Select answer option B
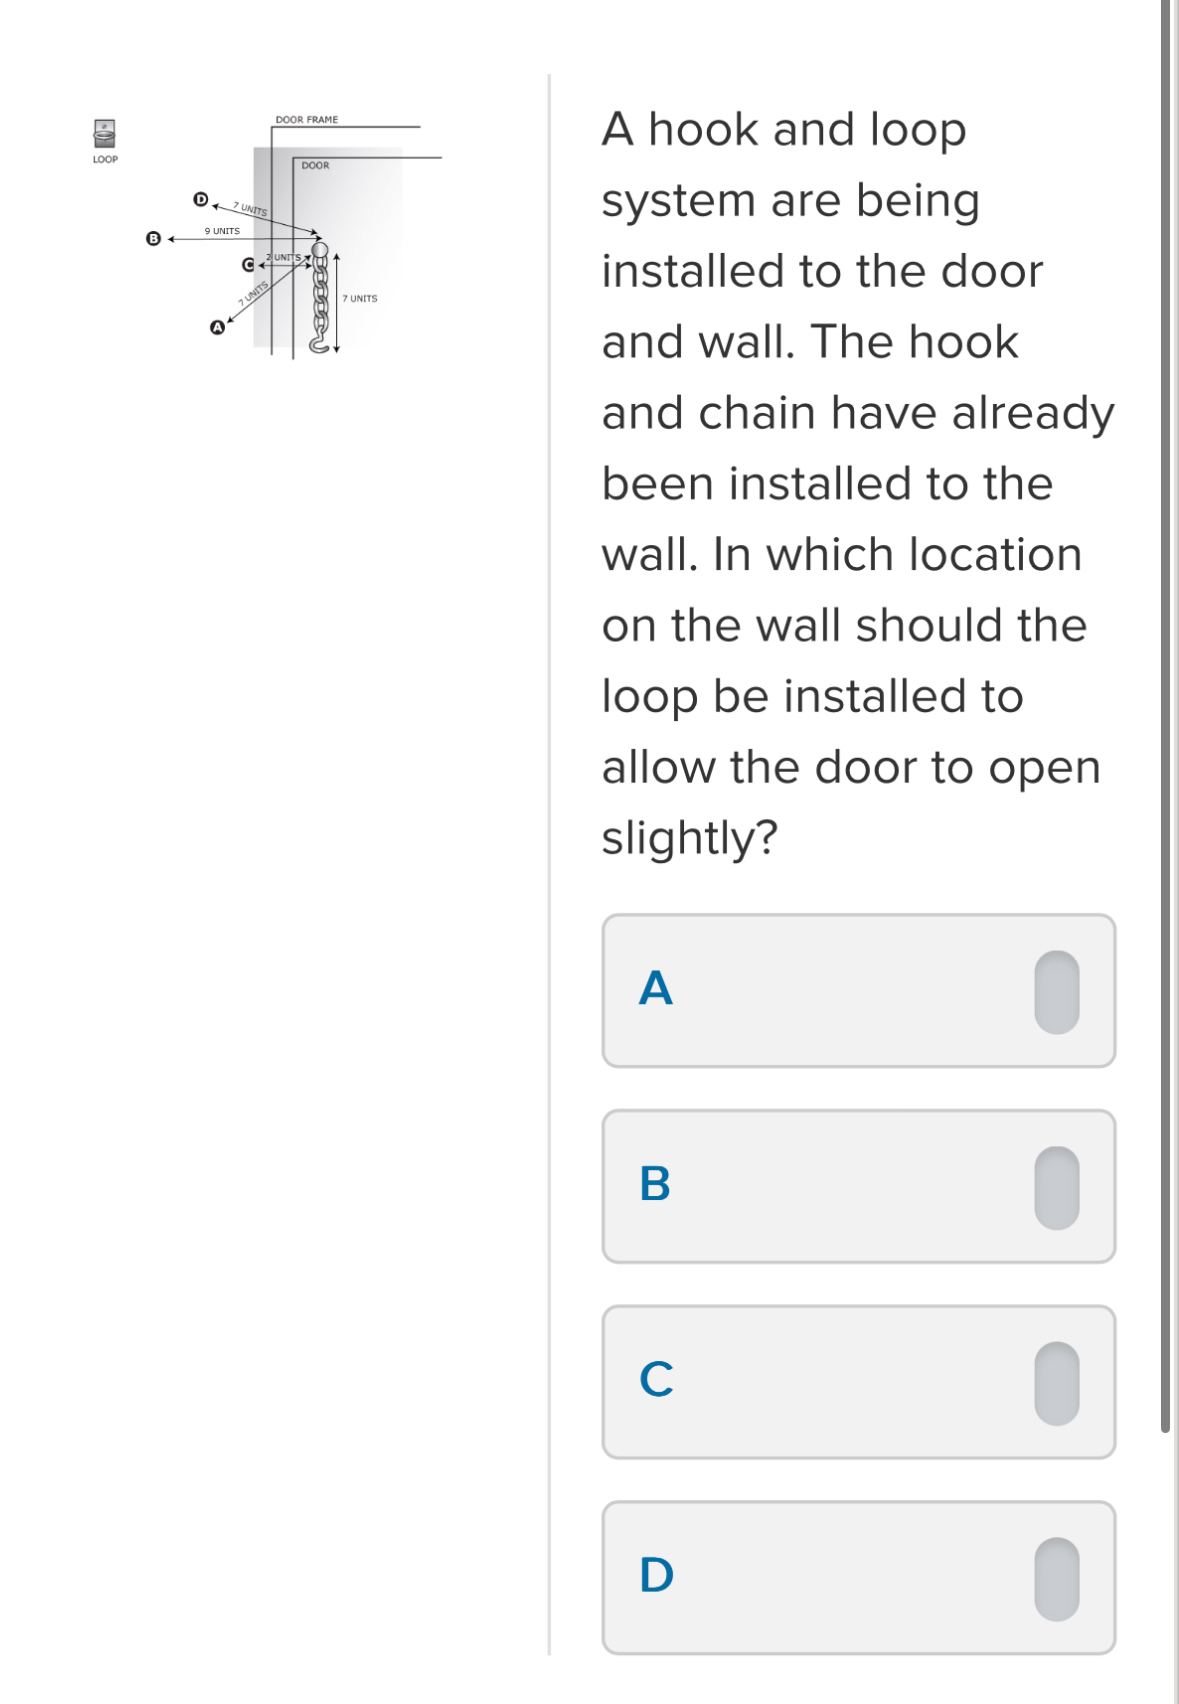This screenshot has width=1179, height=1704. 858,1186
